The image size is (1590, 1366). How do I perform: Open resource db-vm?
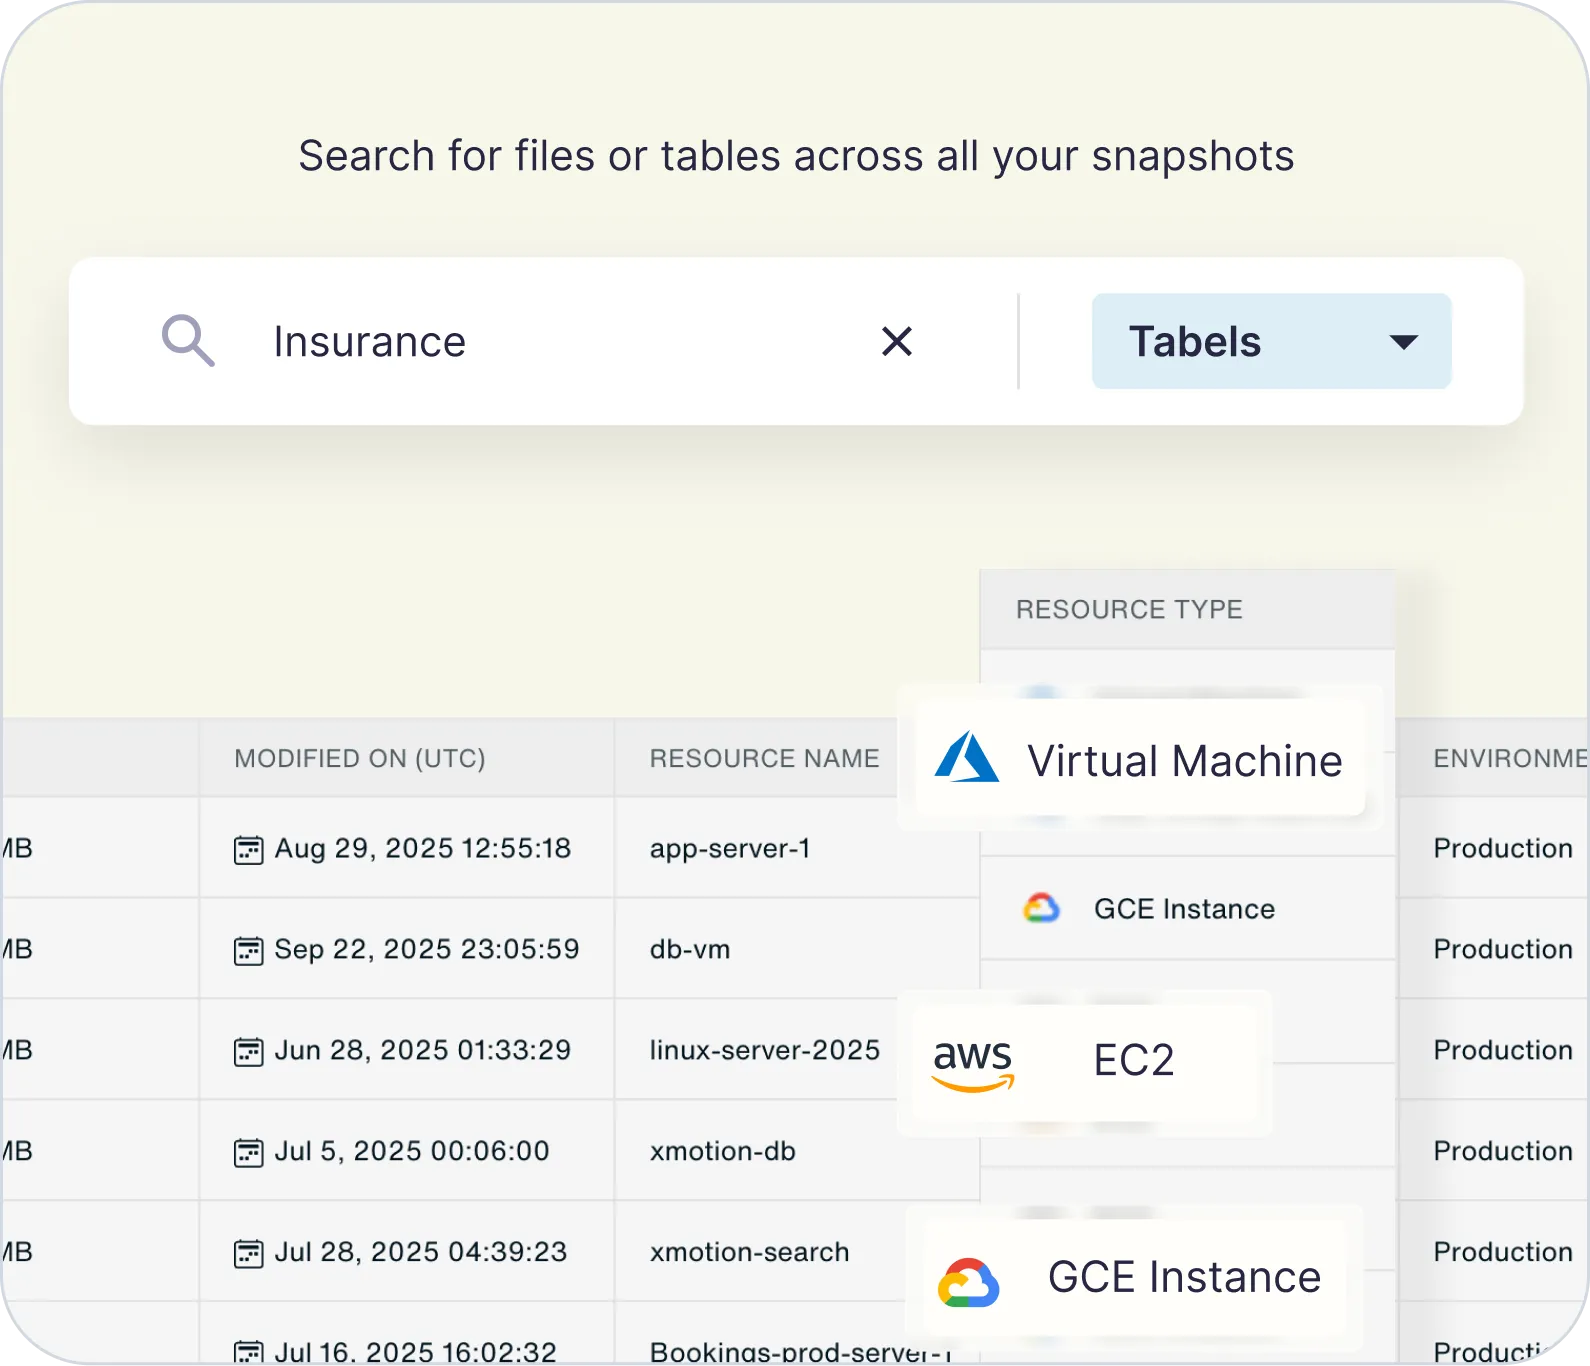coord(690,949)
